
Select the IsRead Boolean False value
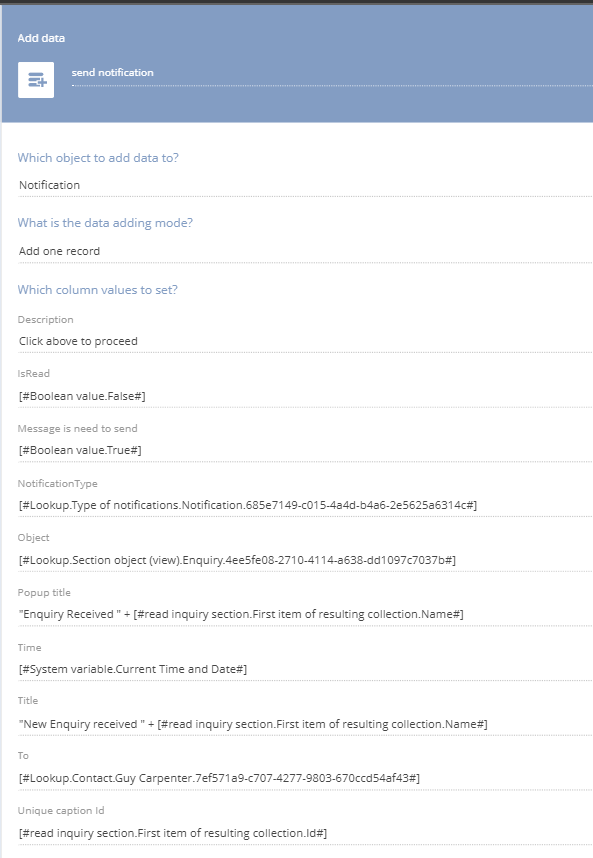(x=305, y=396)
